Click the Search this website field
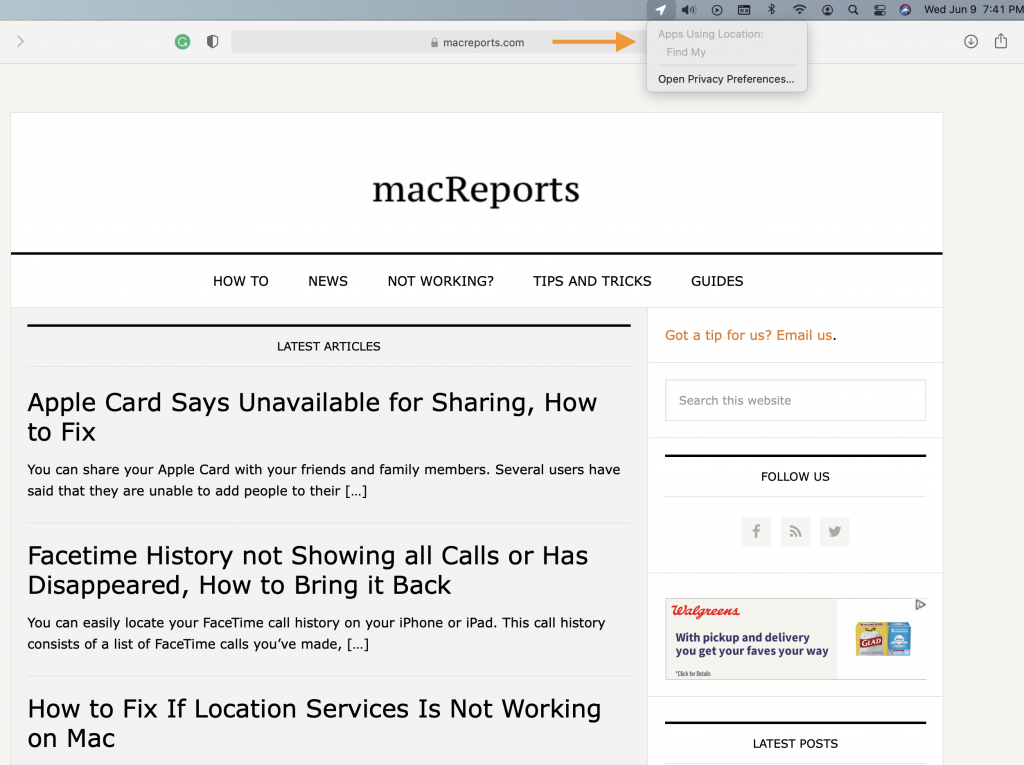The height and width of the screenshot is (765, 1024). (x=795, y=400)
